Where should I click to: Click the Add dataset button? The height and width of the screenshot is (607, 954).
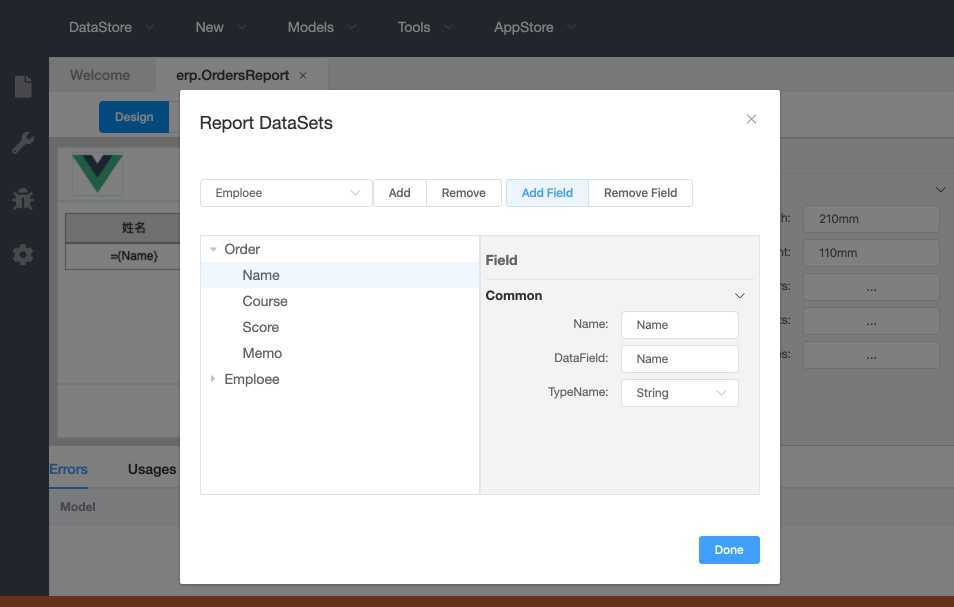[399, 193]
